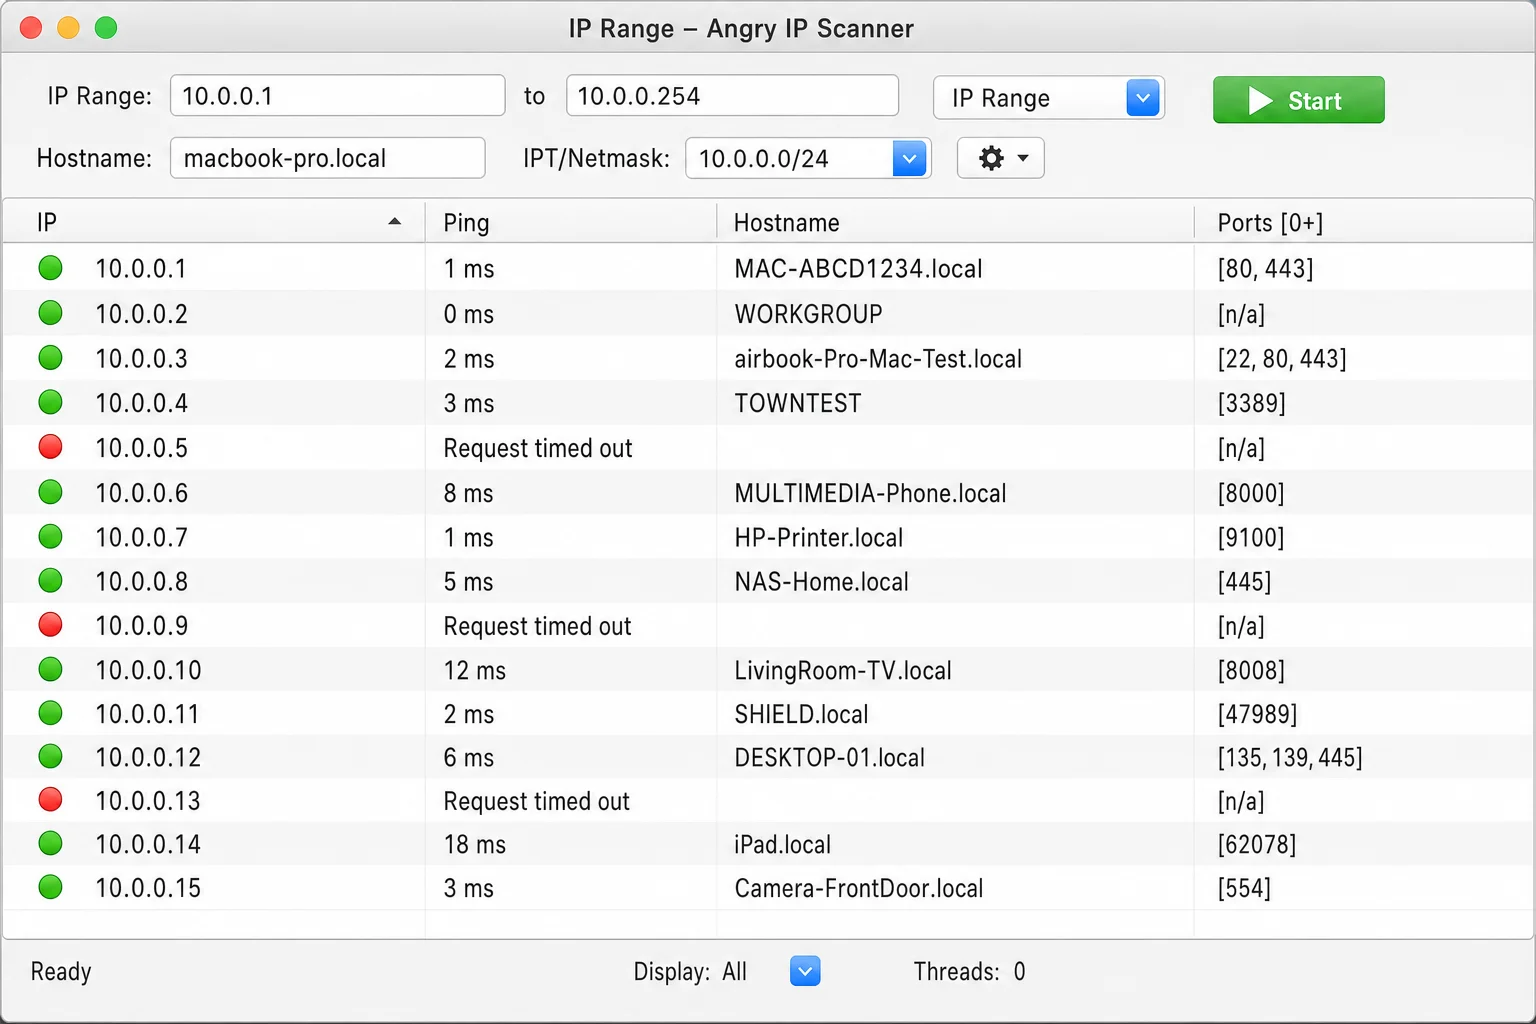Click the green Start scan button

click(x=1298, y=100)
